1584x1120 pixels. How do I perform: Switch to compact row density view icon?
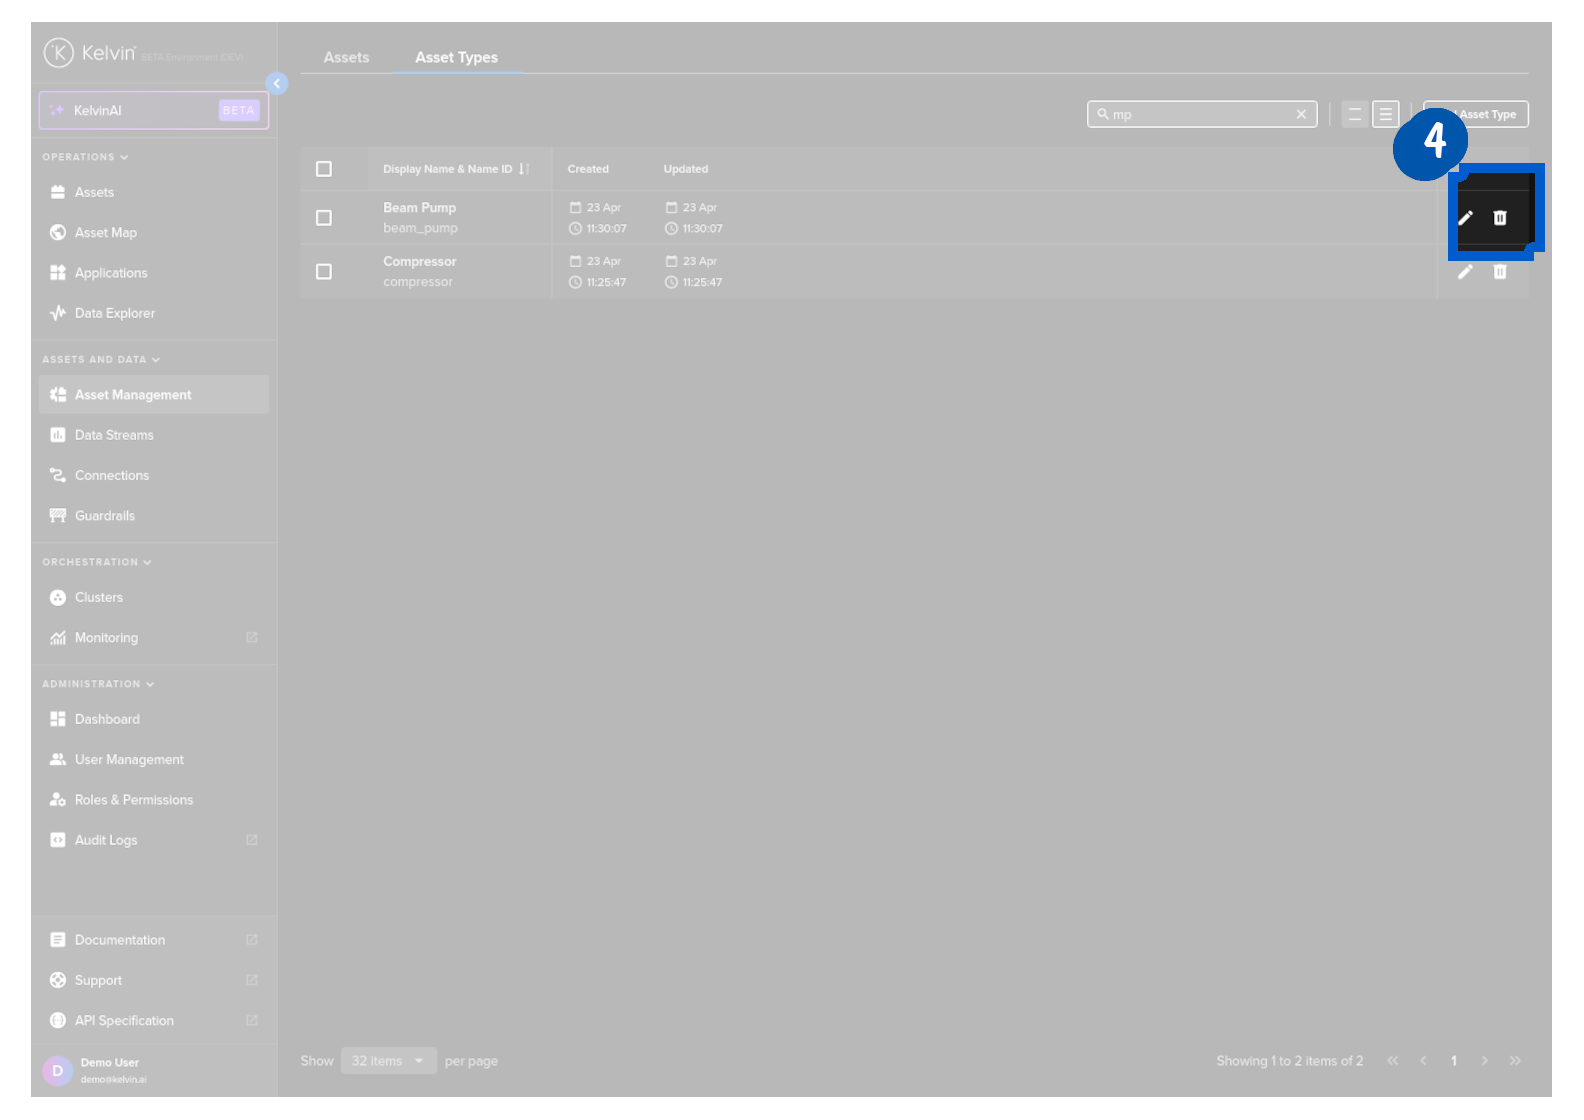tap(1355, 114)
